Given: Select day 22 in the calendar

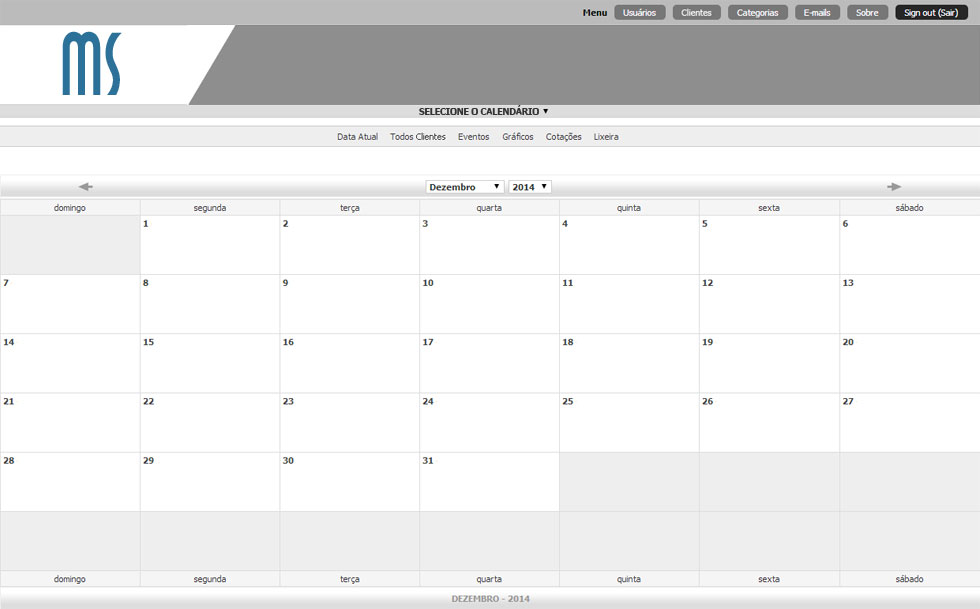Looking at the screenshot, I should click(x=210, y=423).
